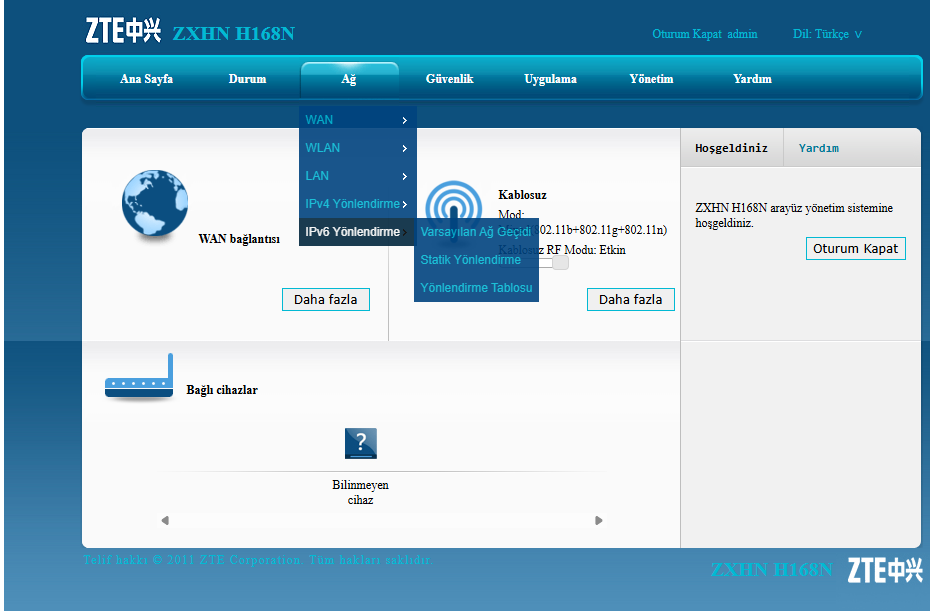Click the ZTE logo at top left
Viewport: 930px width, 611px height.
tap(123, 30)
